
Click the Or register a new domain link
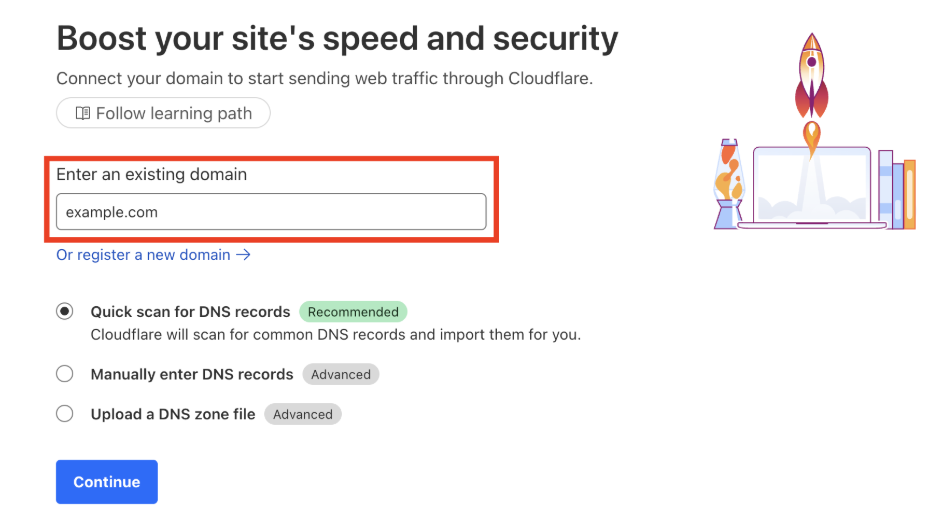pos(143,255)
